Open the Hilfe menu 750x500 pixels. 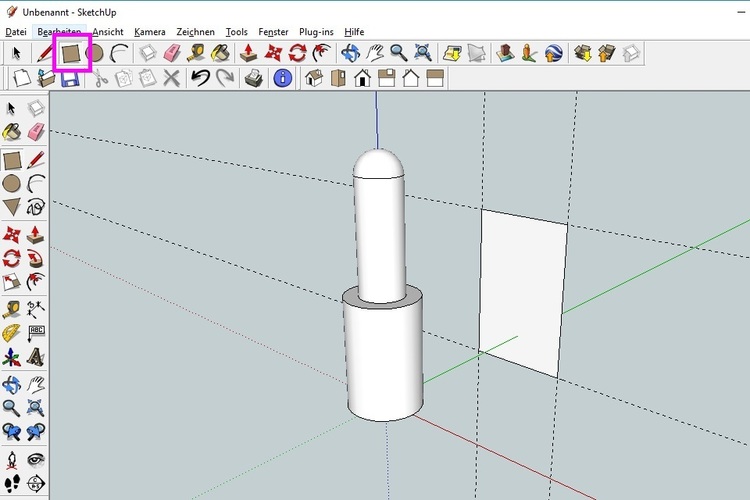(x=354, y=32)
